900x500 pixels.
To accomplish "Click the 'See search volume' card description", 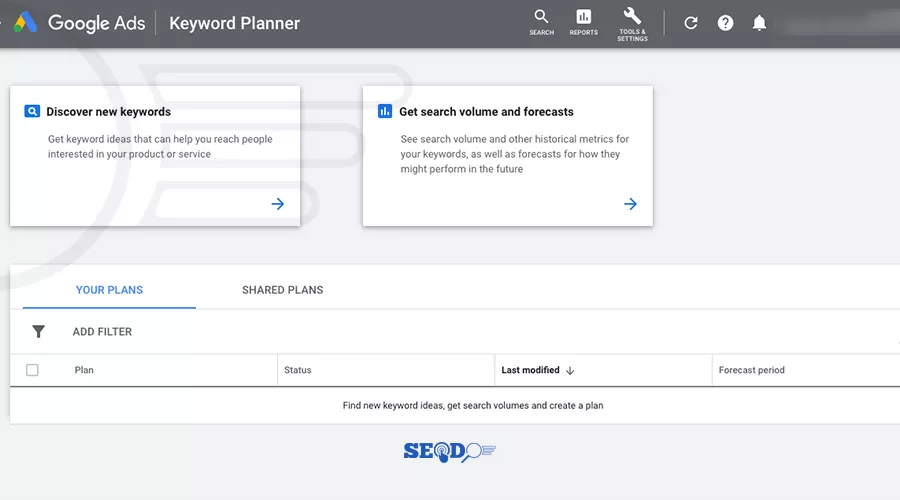I will 515,154.
